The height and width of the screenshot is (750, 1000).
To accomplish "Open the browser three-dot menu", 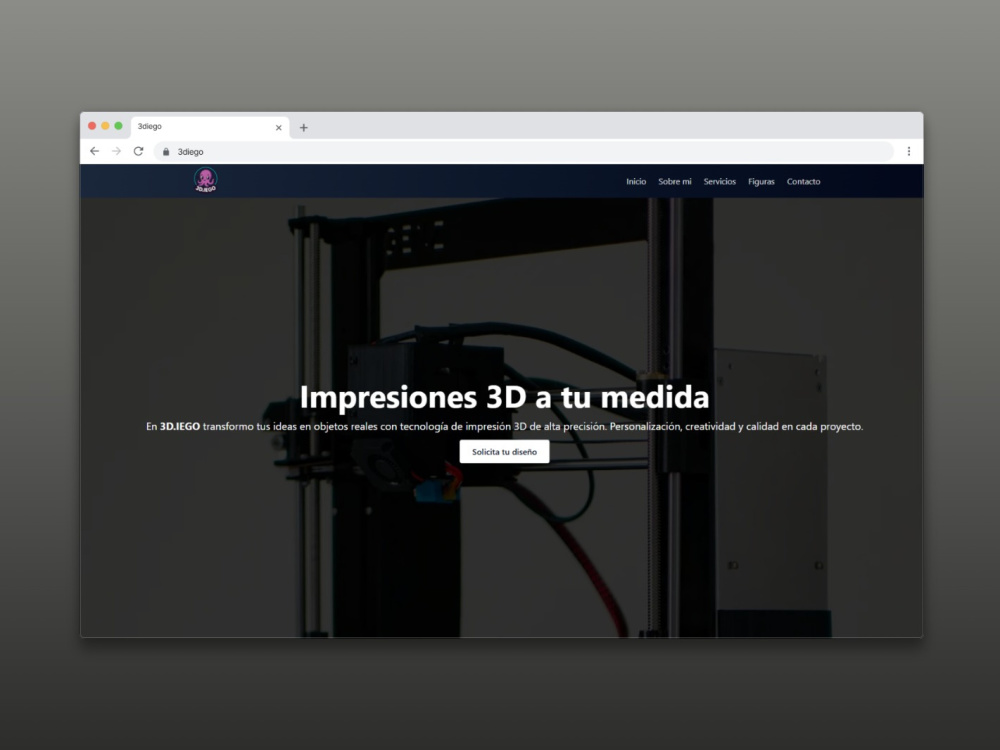I will click(909, 151).
